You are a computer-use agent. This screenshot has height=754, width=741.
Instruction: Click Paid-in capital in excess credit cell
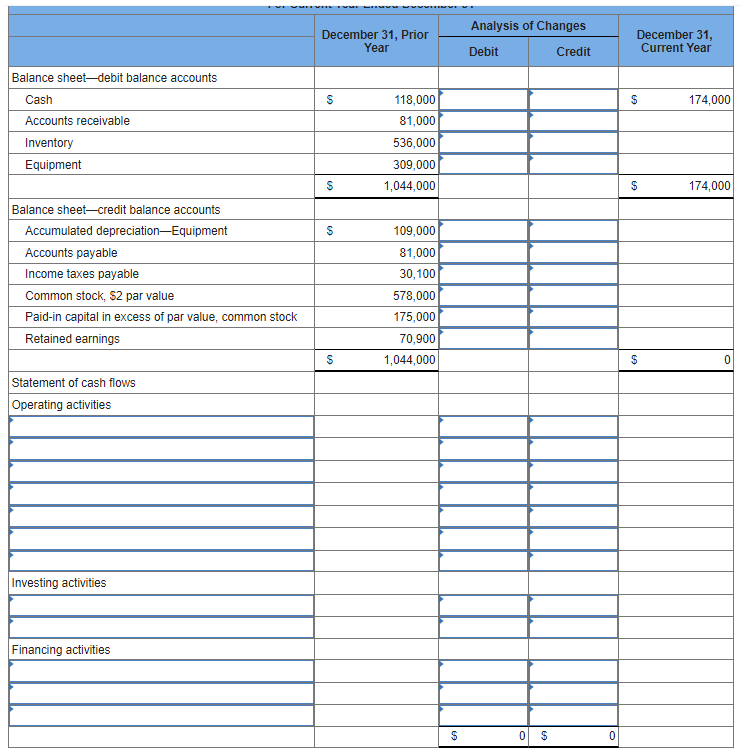pyautogui.click(x=573, y=317)
